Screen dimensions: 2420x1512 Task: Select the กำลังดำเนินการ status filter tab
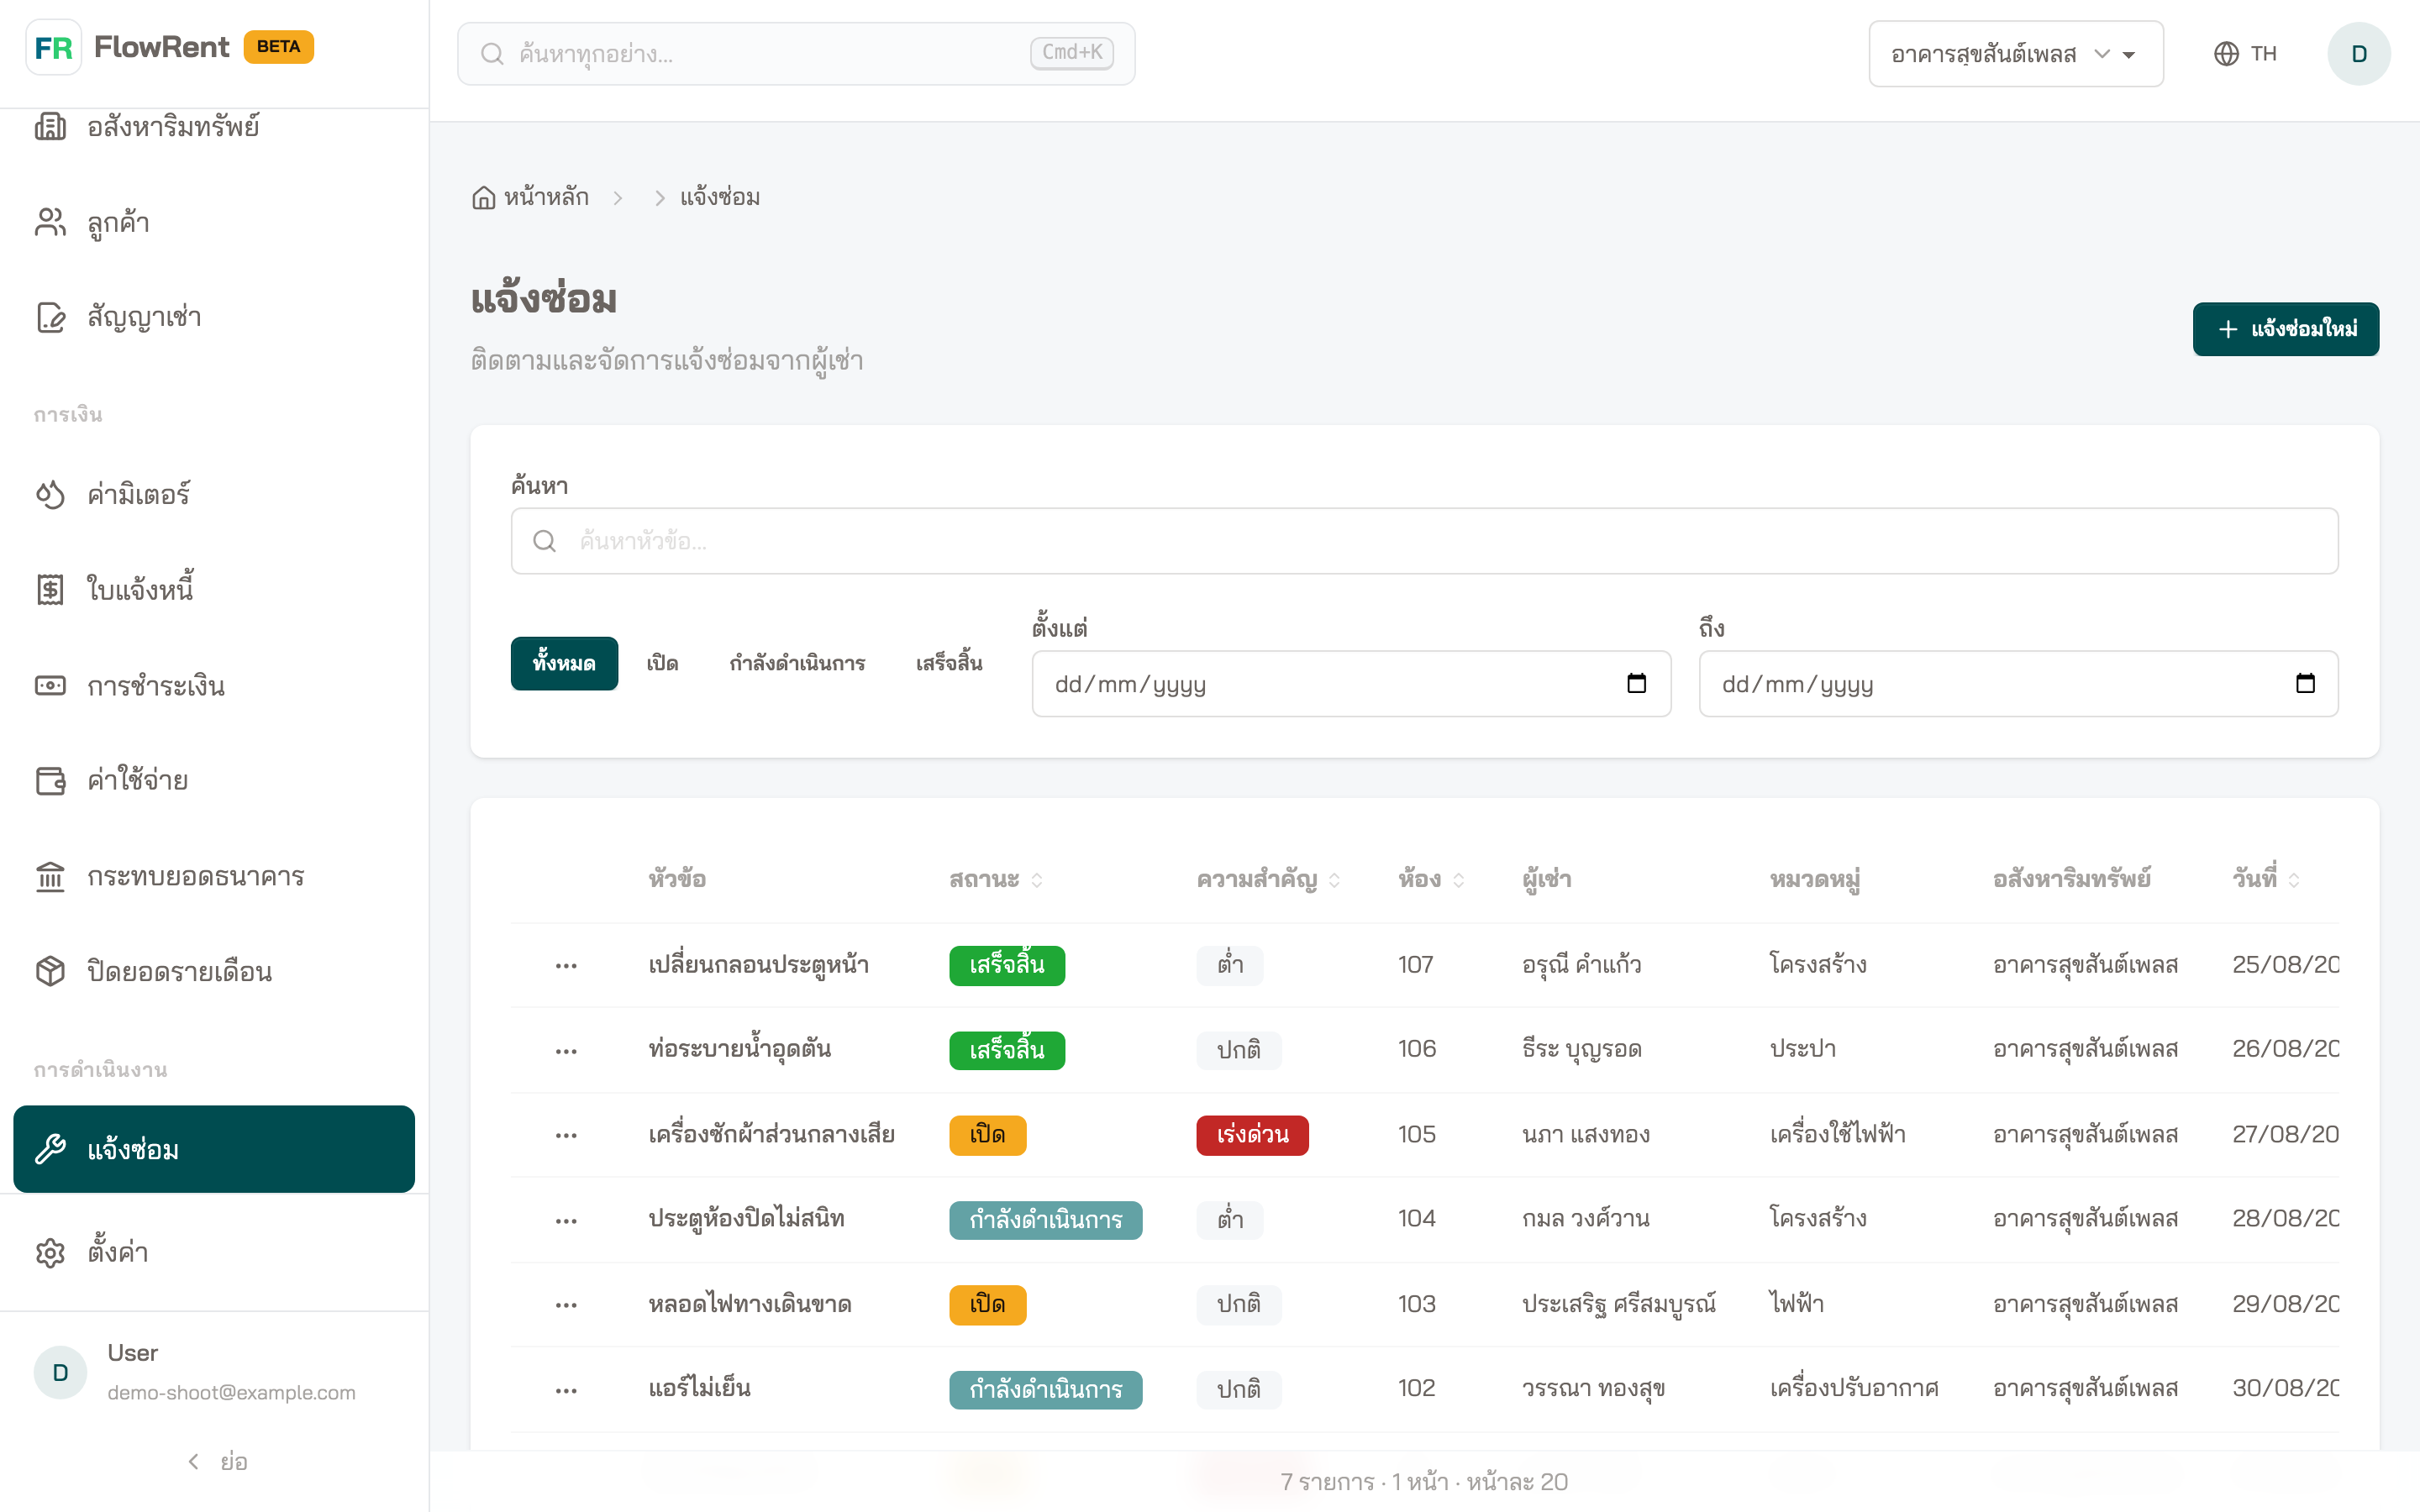[797, 663]
